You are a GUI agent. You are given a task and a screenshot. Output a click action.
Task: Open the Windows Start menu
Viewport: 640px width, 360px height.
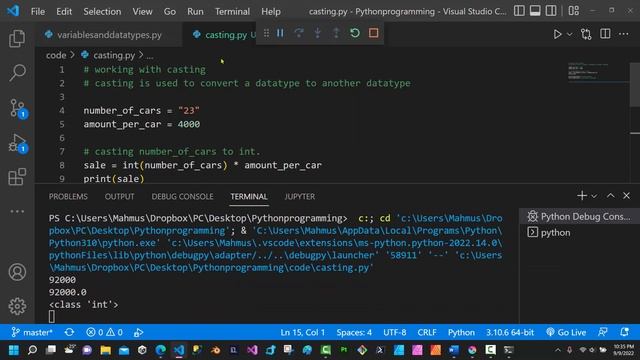(x=14, y=350)
